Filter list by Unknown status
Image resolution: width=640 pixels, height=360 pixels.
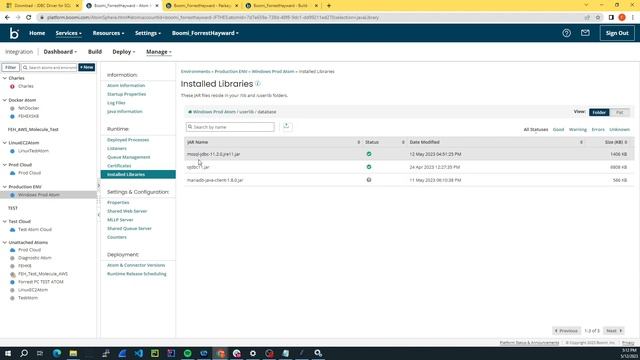[619, 129]
